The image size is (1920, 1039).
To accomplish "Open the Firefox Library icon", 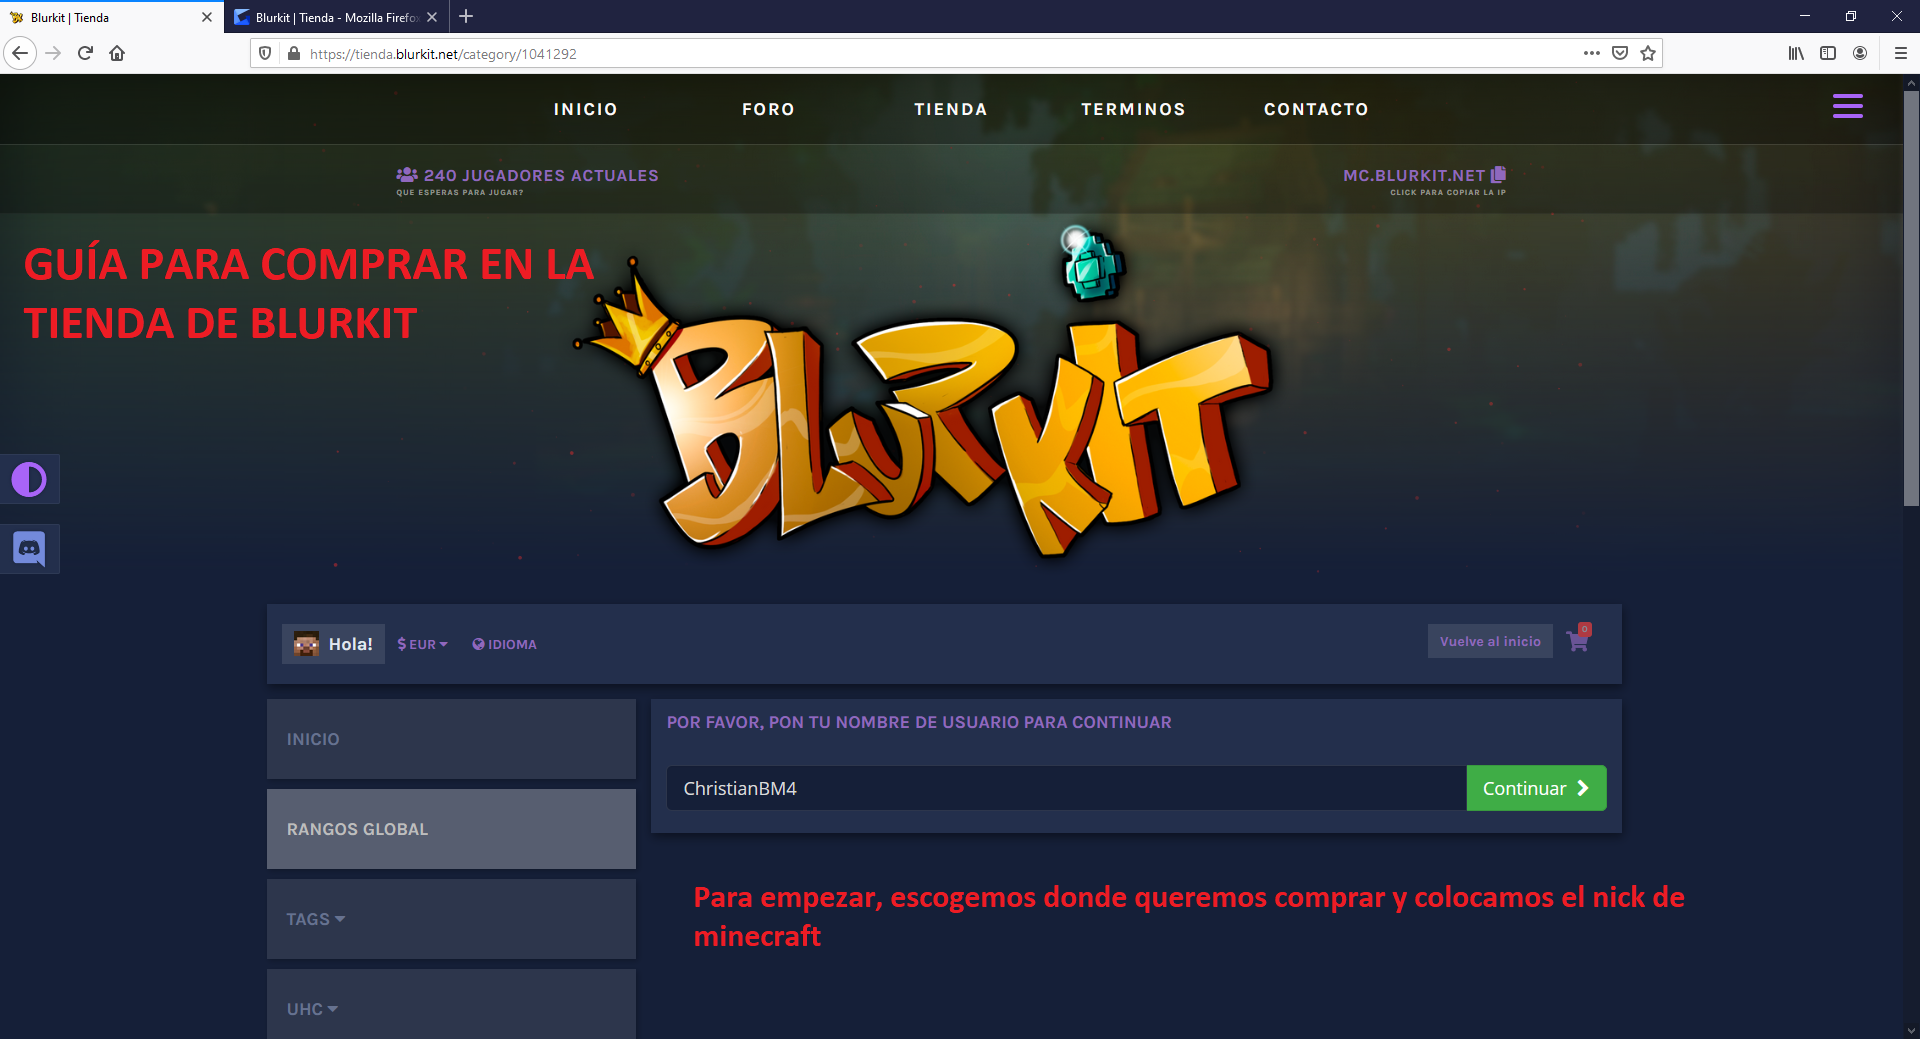I will click(1796, 53).
